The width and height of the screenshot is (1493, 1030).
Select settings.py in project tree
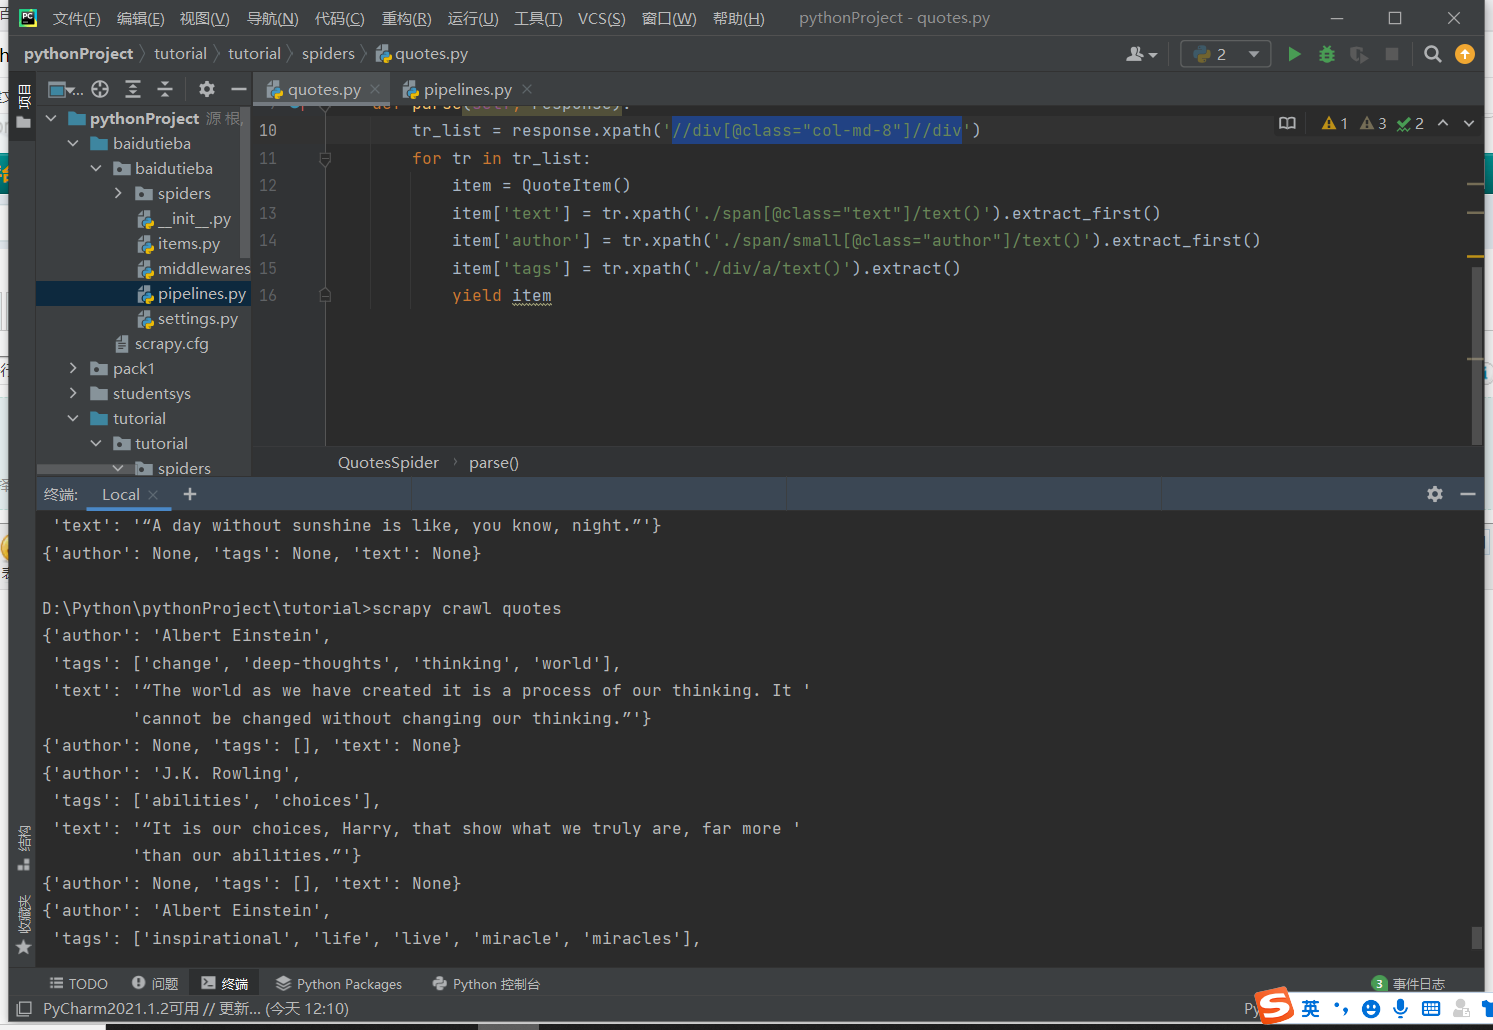188,318
